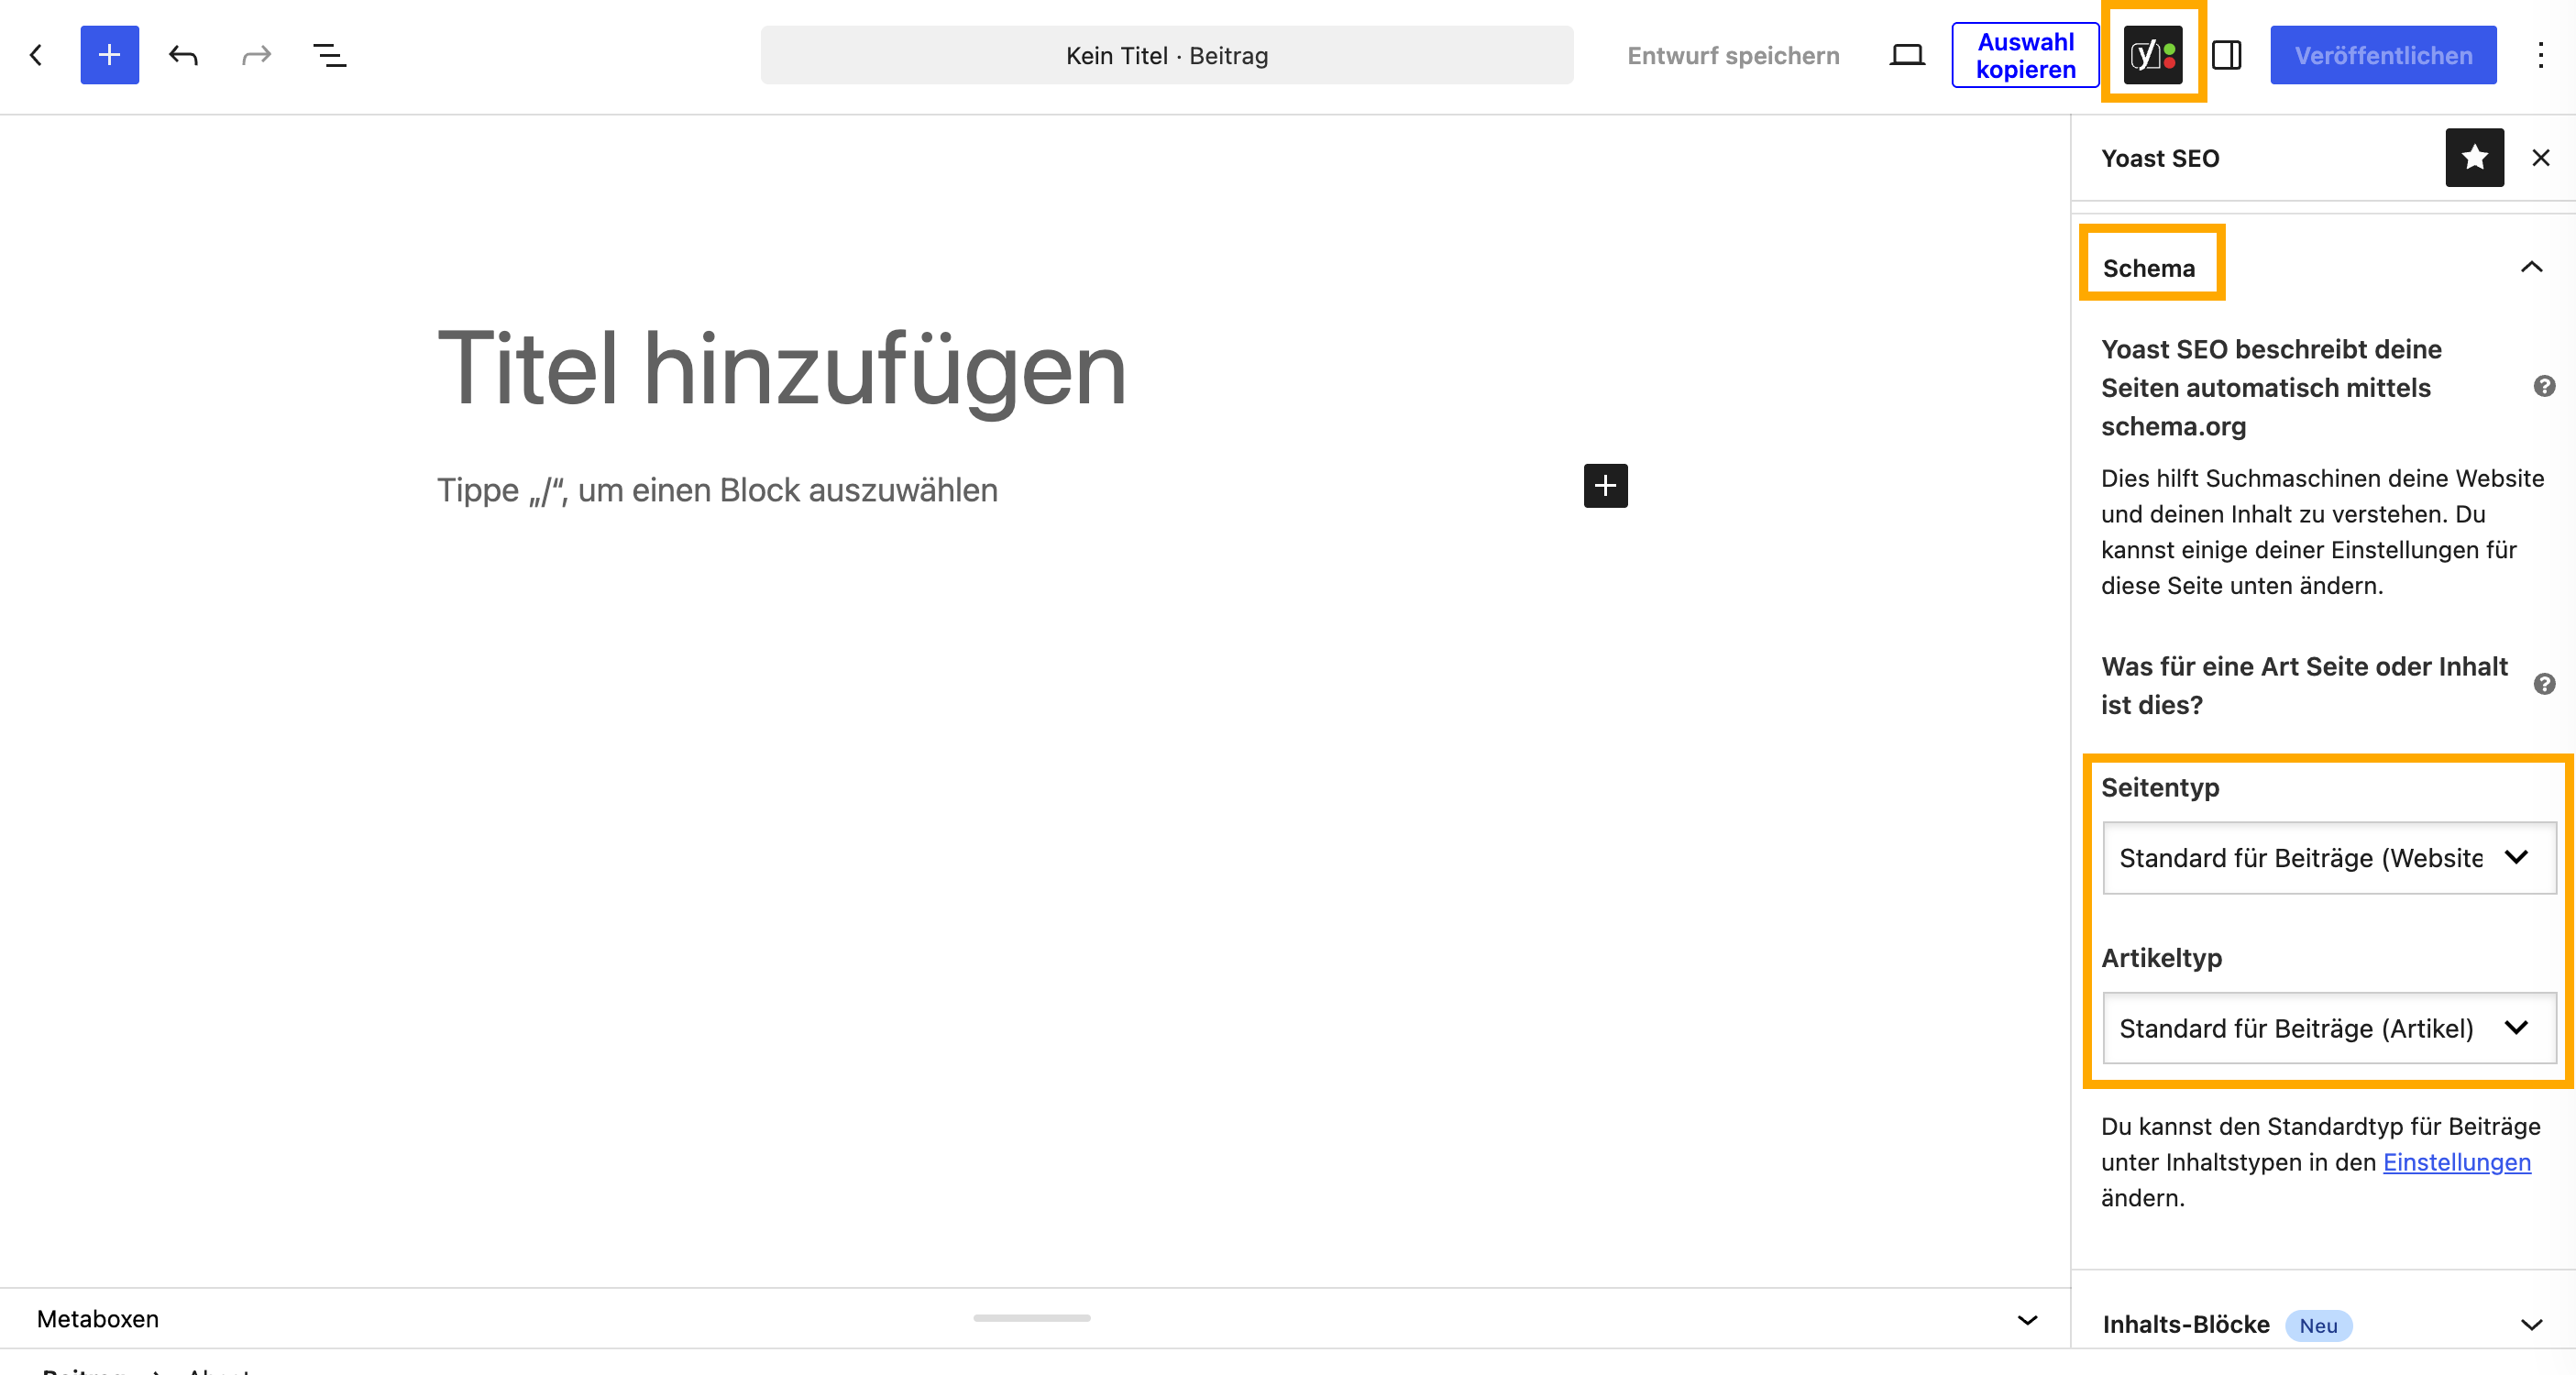Screen dimensions: 2576x1375
Task: Toggle the Yoast SEO sidebar icon
Action: [x=2153, y=55]
